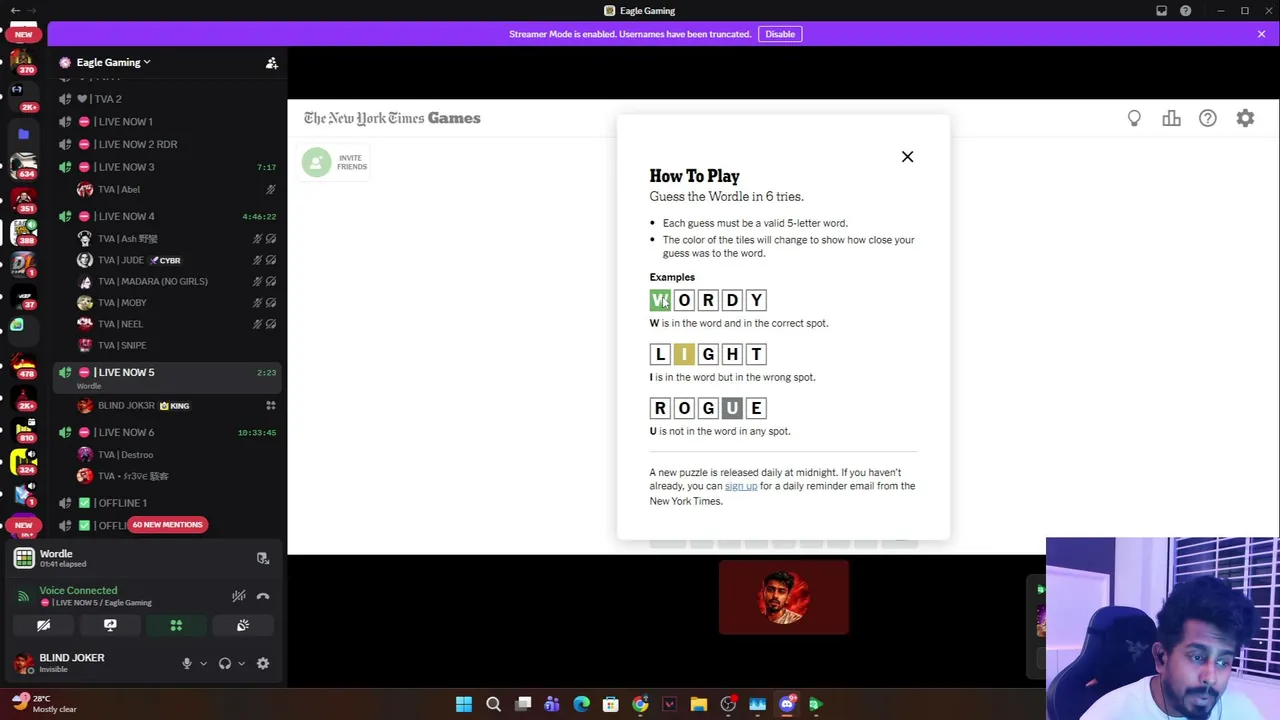The image size is (1280, 720).
Task: Open the BLIND JOKER user profile avatar
Action: [x=24, y=662]
